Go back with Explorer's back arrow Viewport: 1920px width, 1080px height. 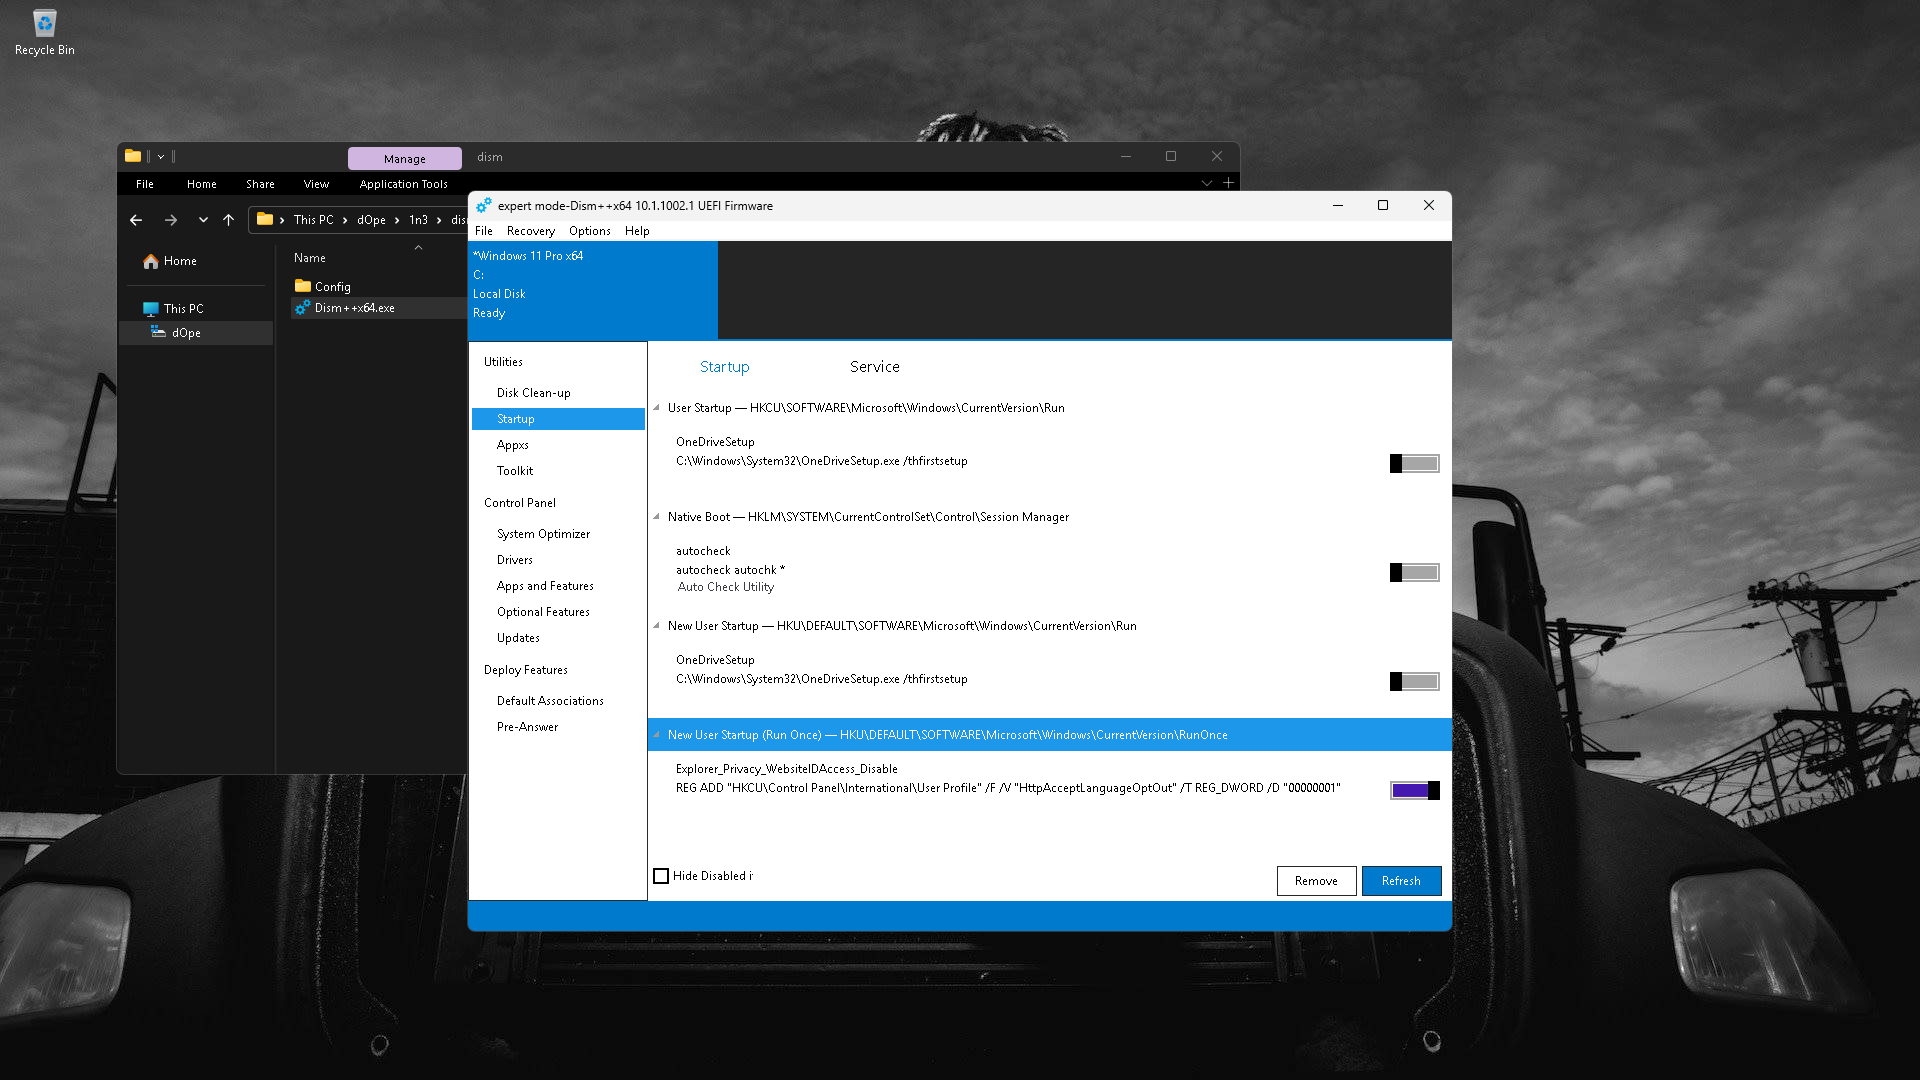pyautogui.click(x=136, y=220)
